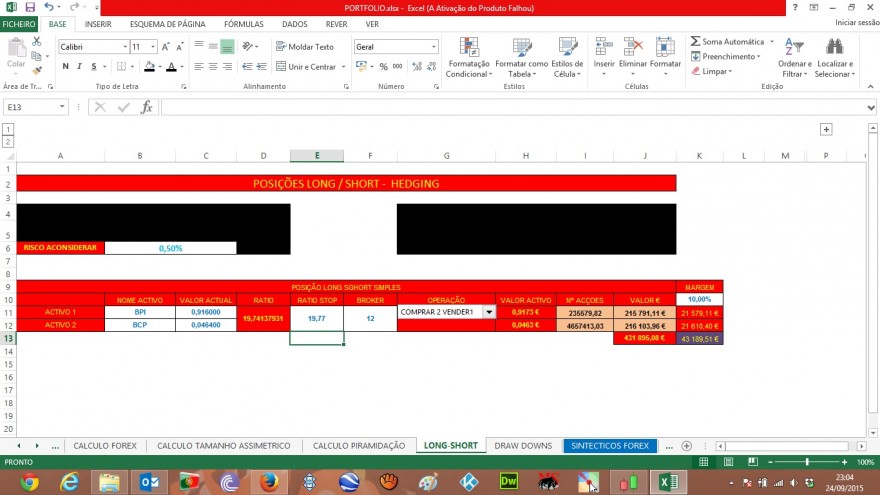Click the zoom slider handle
The width and height of the screenshot is (880, 495).
point(807,462)
